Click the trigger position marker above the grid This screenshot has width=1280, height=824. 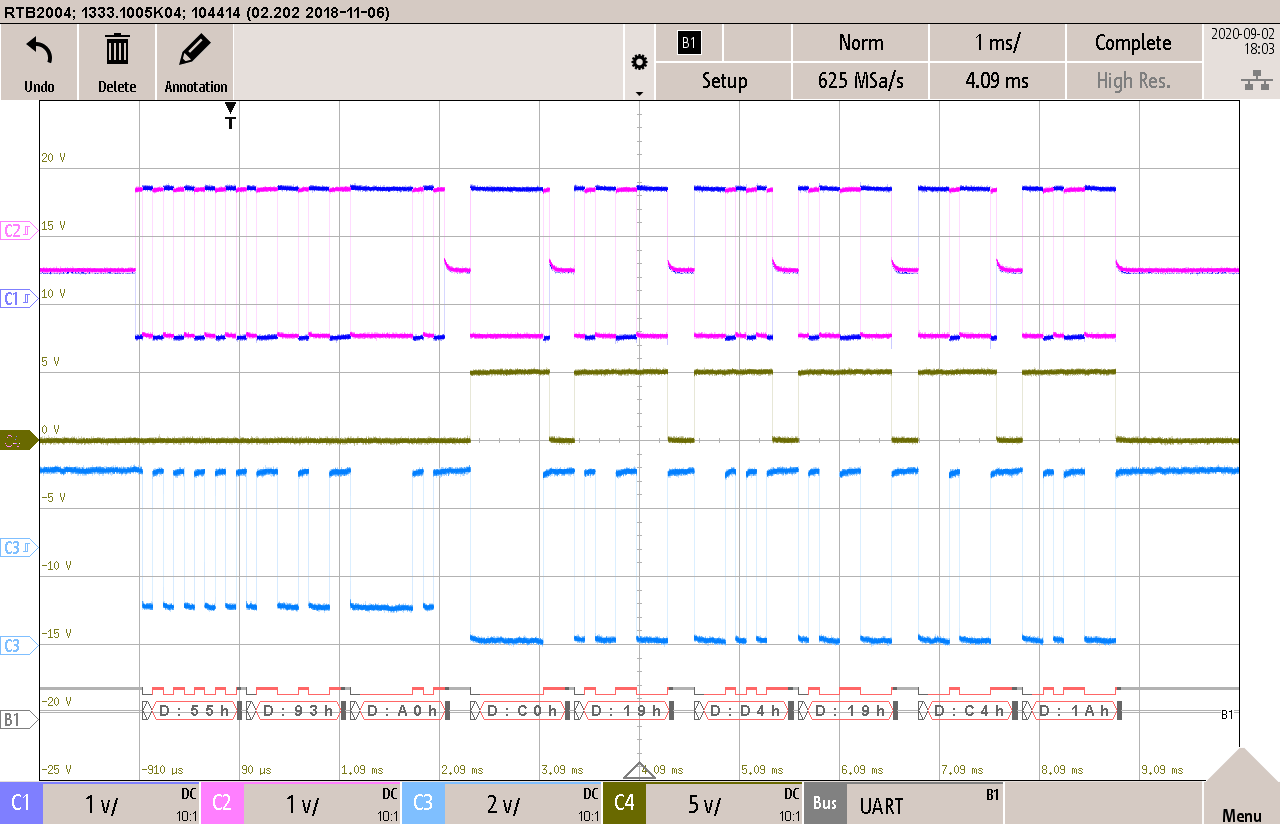(x=230, y=113)
